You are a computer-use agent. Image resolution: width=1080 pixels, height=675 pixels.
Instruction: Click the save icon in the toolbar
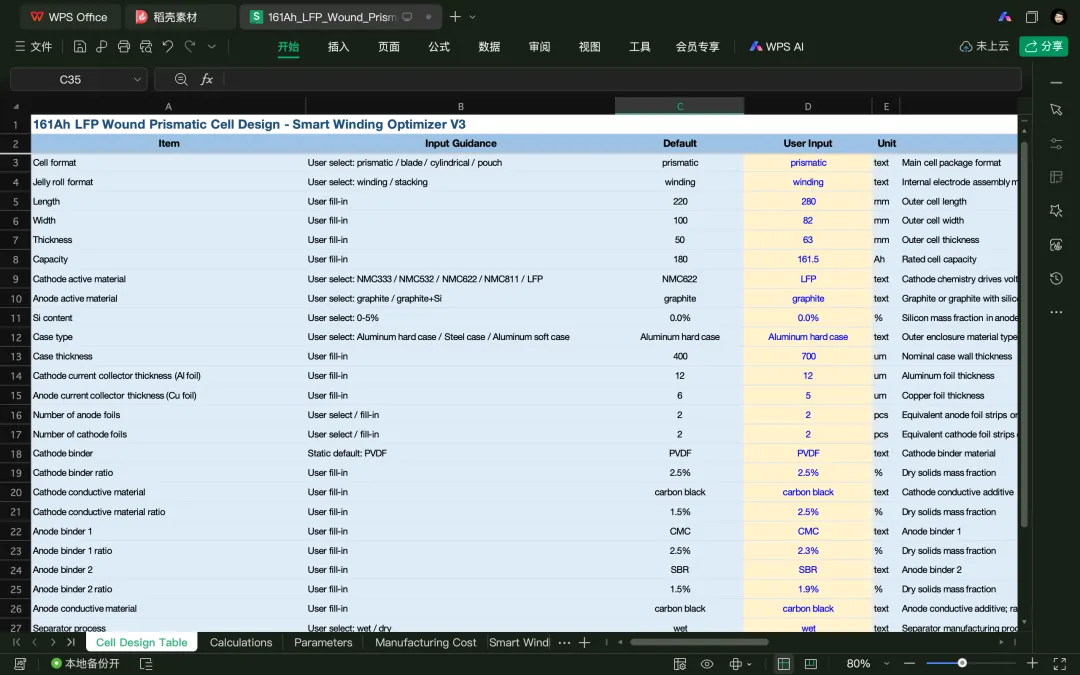80,46
